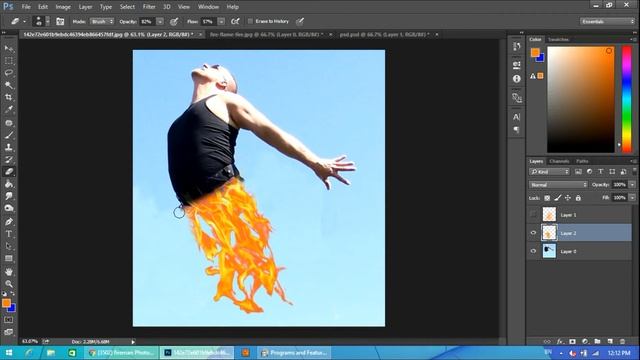Switch to the Paths tab
The image size is (640, 360).
582,161
